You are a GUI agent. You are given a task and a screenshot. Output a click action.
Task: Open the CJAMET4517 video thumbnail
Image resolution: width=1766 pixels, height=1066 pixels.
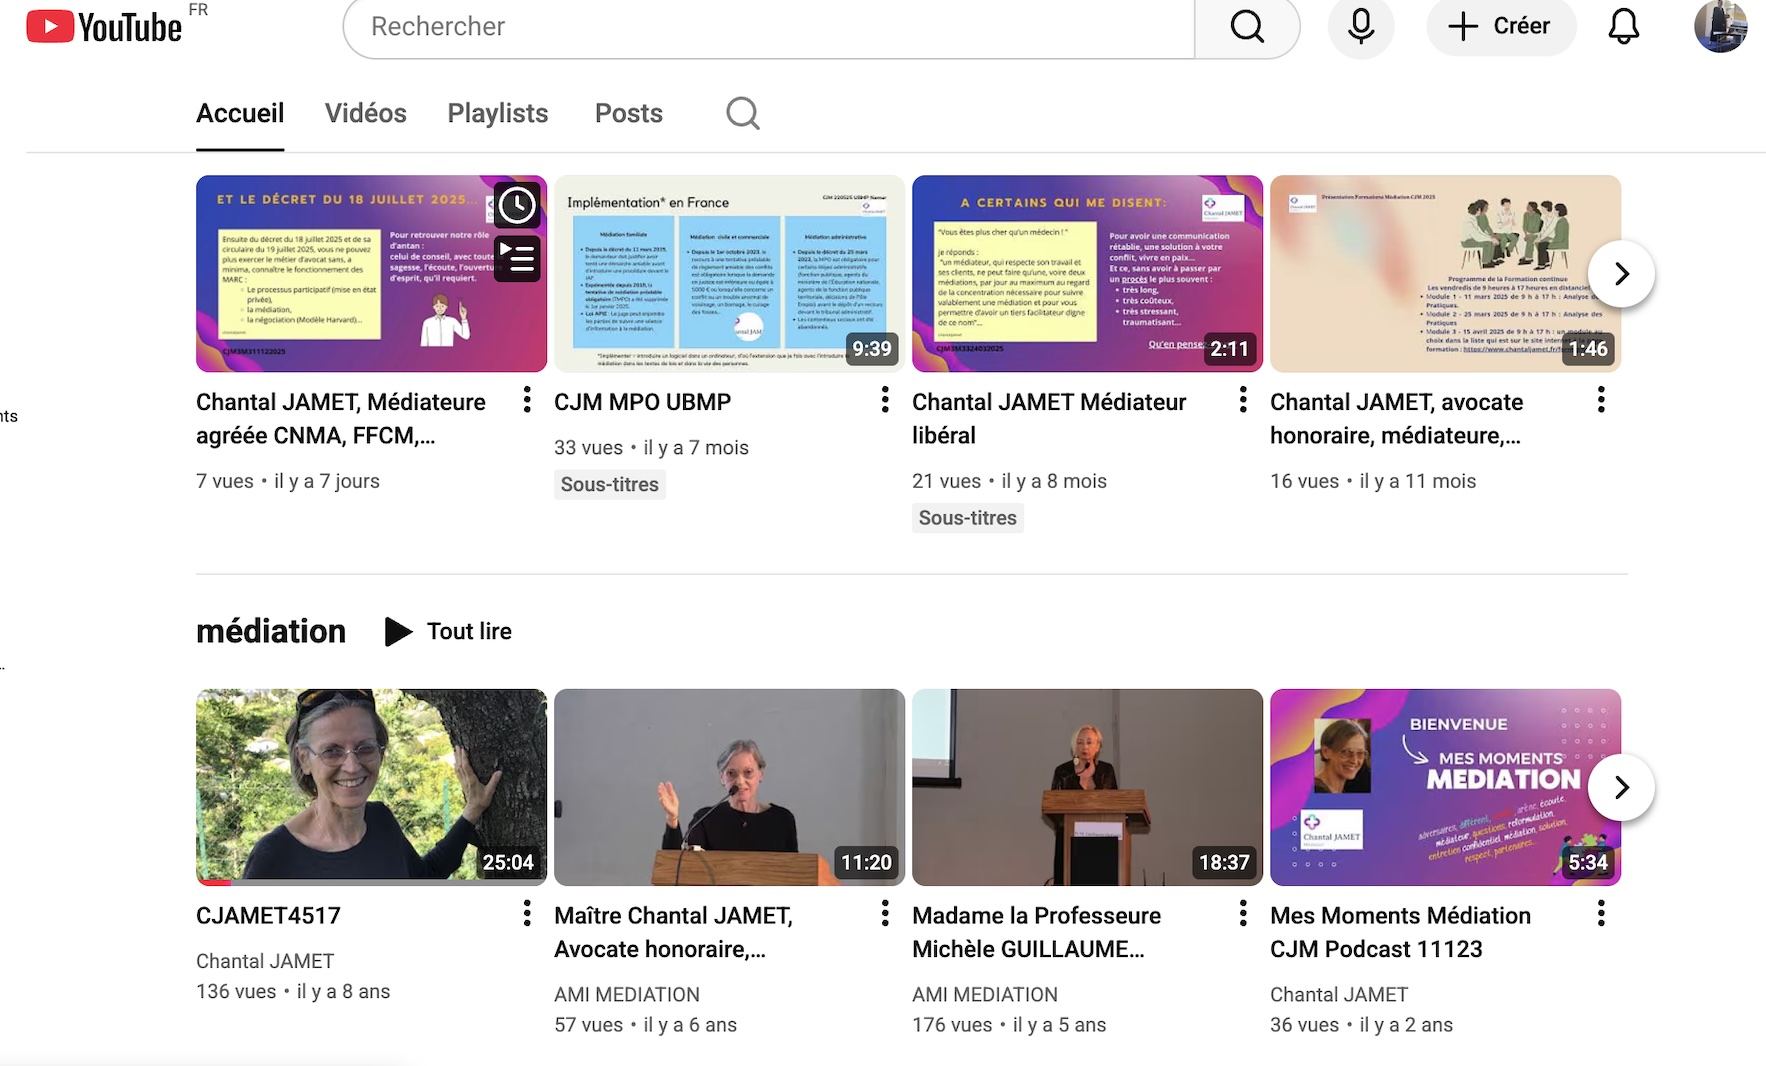[371, 787]
